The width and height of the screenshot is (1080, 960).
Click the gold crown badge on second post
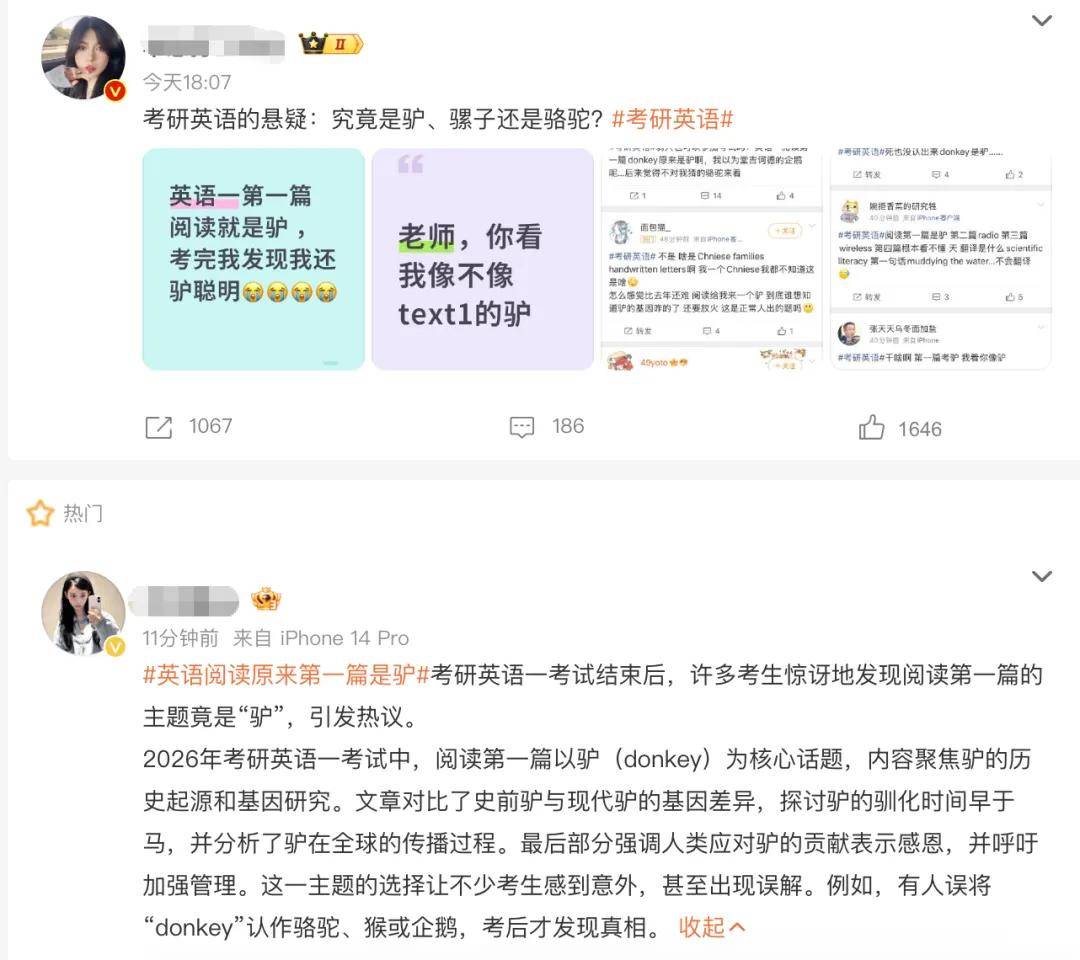tap(266, 600)
